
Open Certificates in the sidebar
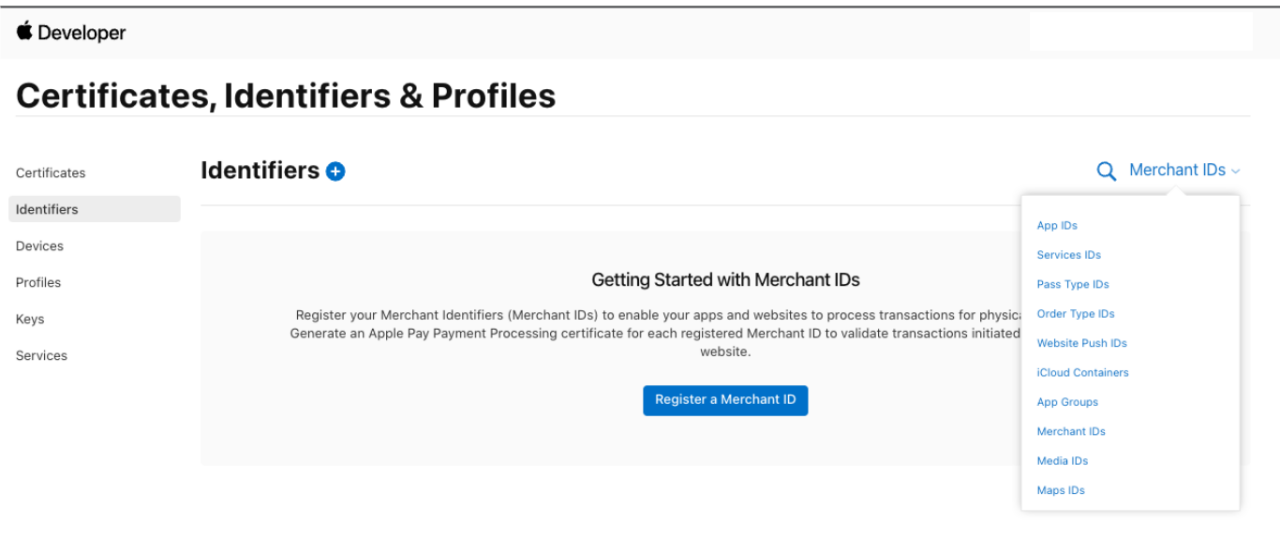point(51,173)
